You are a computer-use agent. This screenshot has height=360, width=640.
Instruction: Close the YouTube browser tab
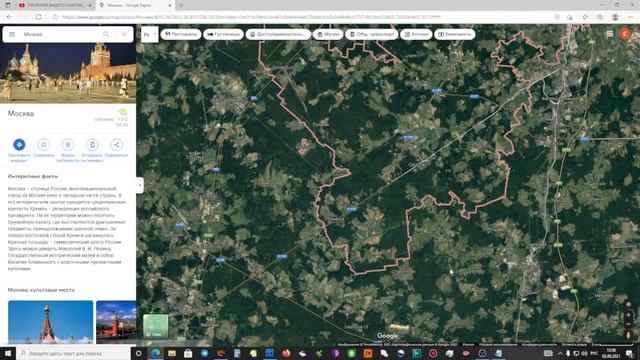coord(90,5)
